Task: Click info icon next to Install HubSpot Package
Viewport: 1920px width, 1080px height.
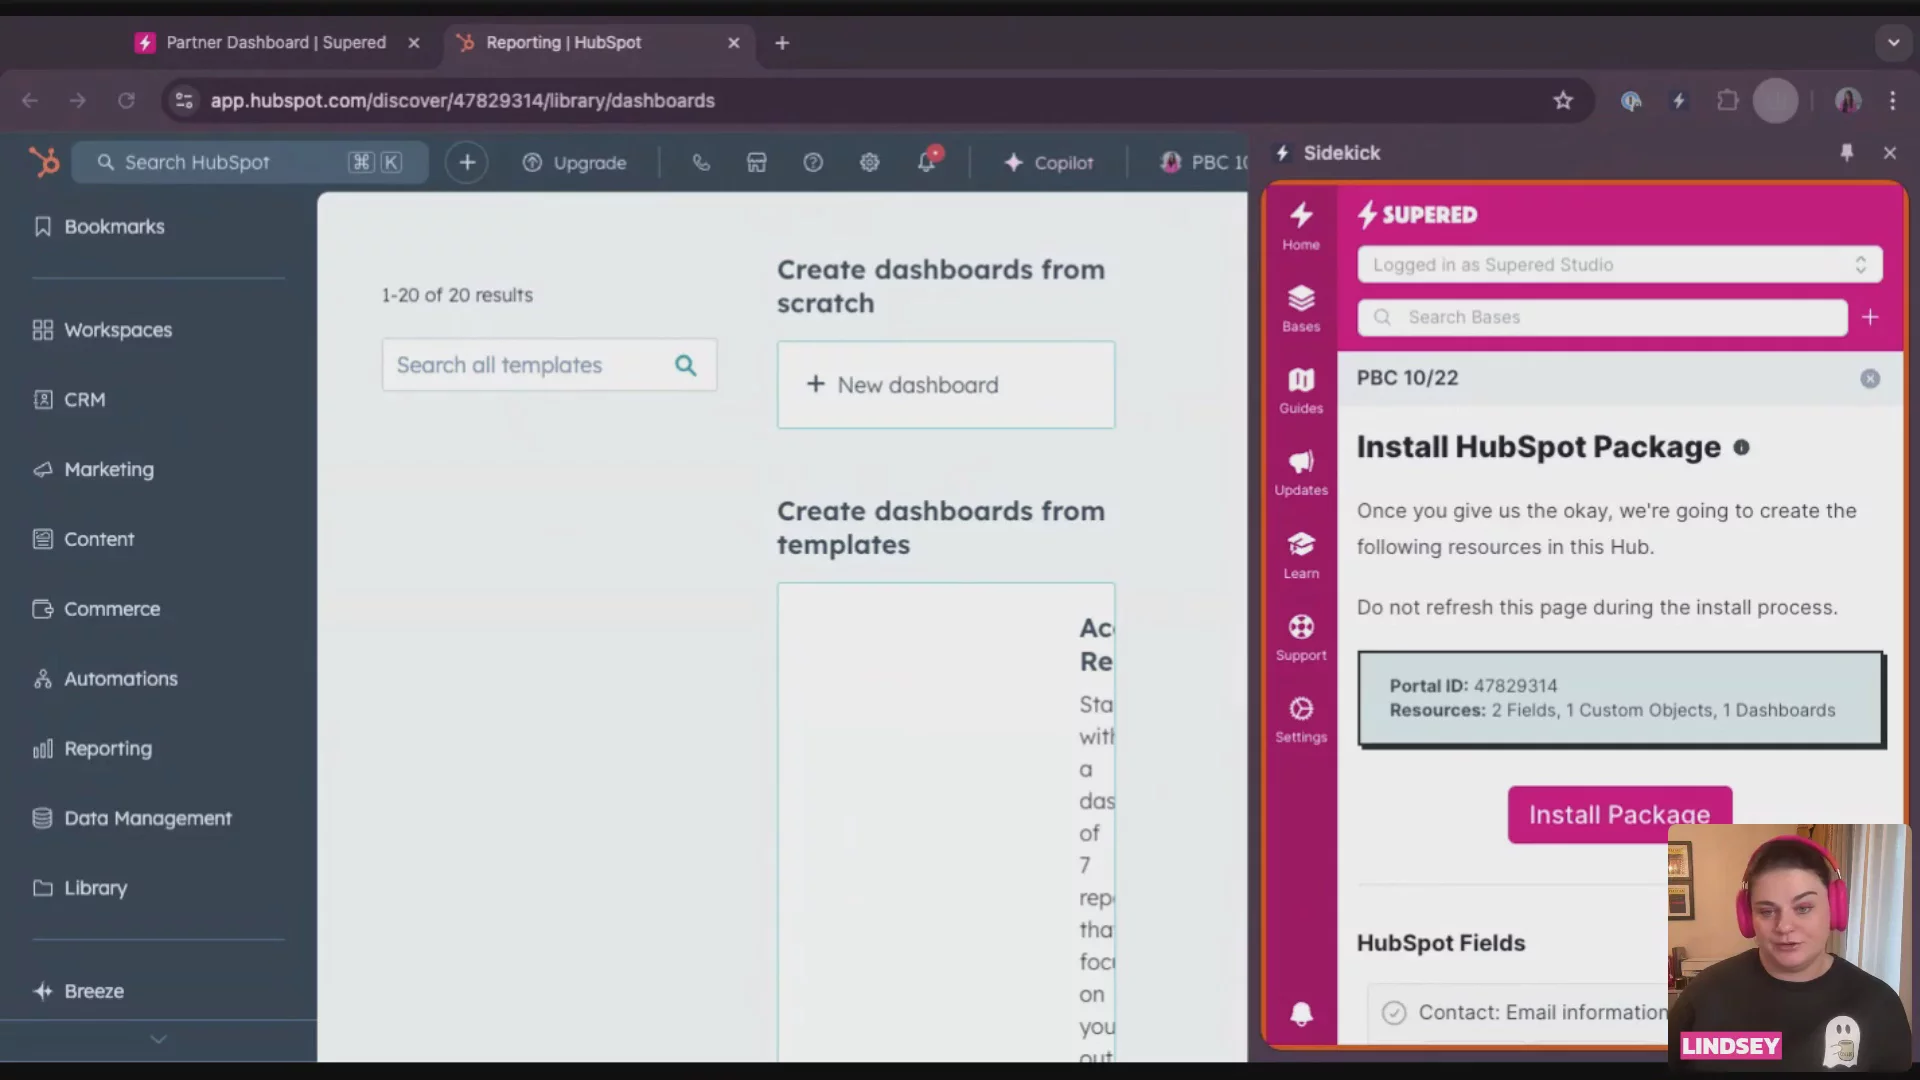Action: (1741, 447)
